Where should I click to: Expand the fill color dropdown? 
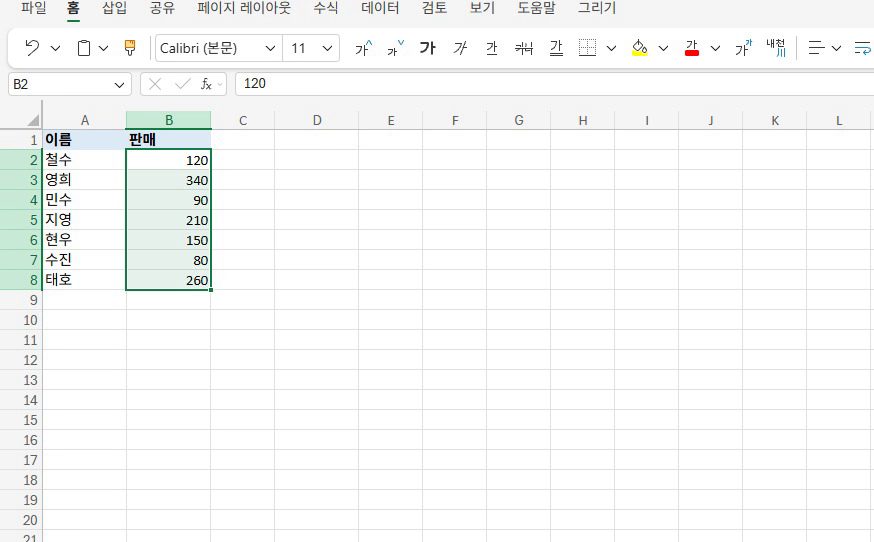(663, 49)
